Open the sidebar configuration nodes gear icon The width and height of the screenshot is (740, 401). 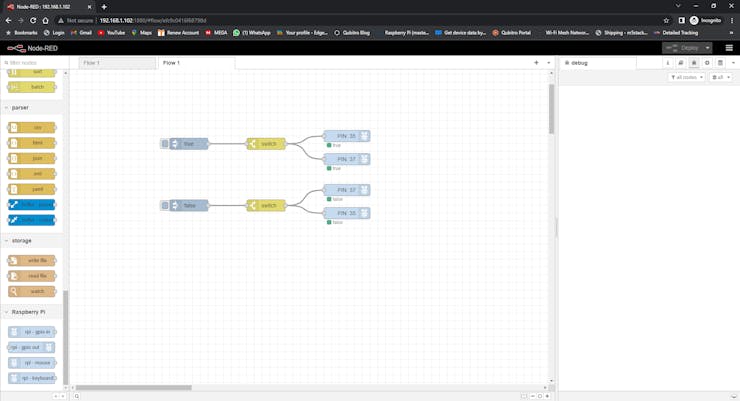(x=706, y=62)
